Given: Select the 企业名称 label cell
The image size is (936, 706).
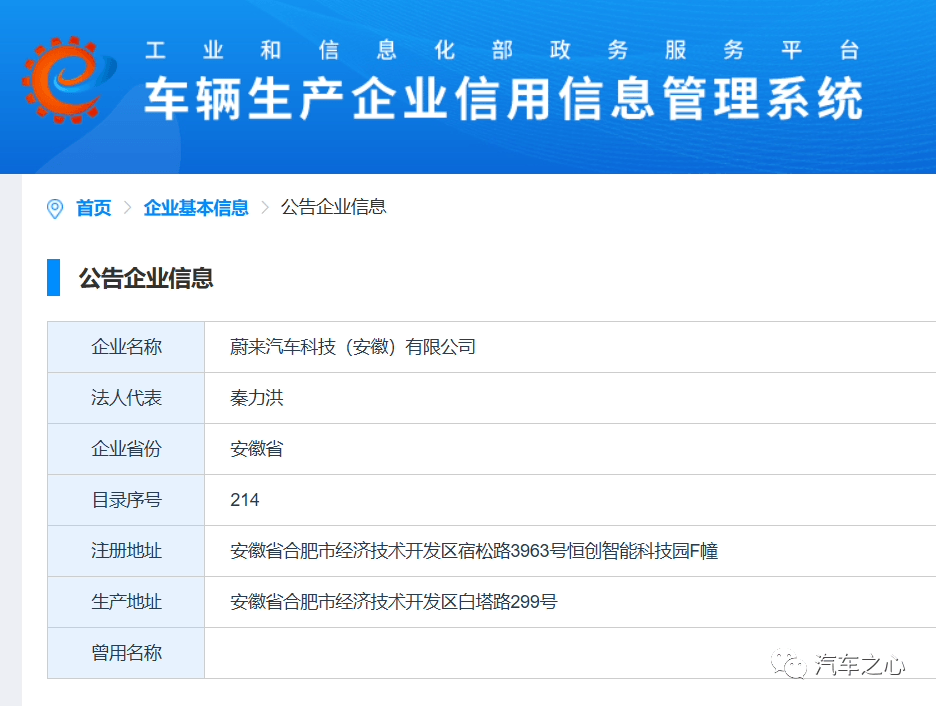Looking at the screenshot, I should (126, 347).
